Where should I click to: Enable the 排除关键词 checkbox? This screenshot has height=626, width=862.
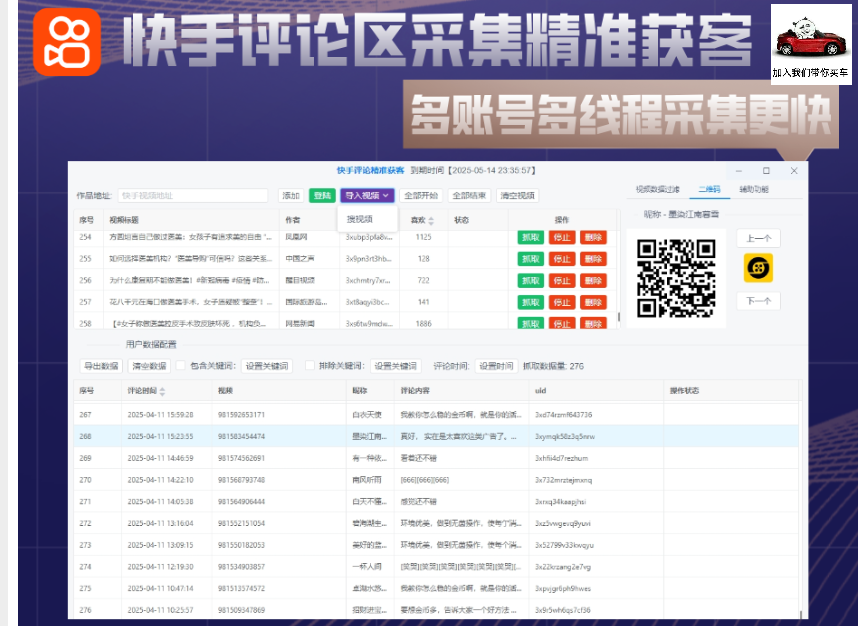[x=310, y=365]
